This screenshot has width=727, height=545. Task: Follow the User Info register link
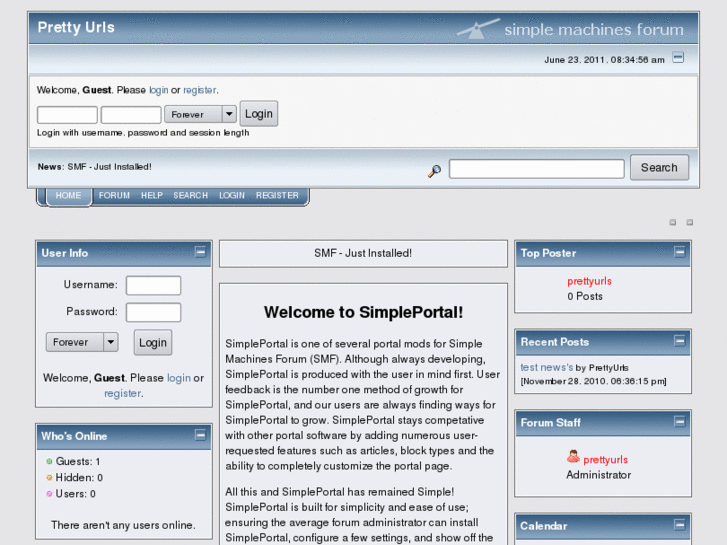coord(122,393)
